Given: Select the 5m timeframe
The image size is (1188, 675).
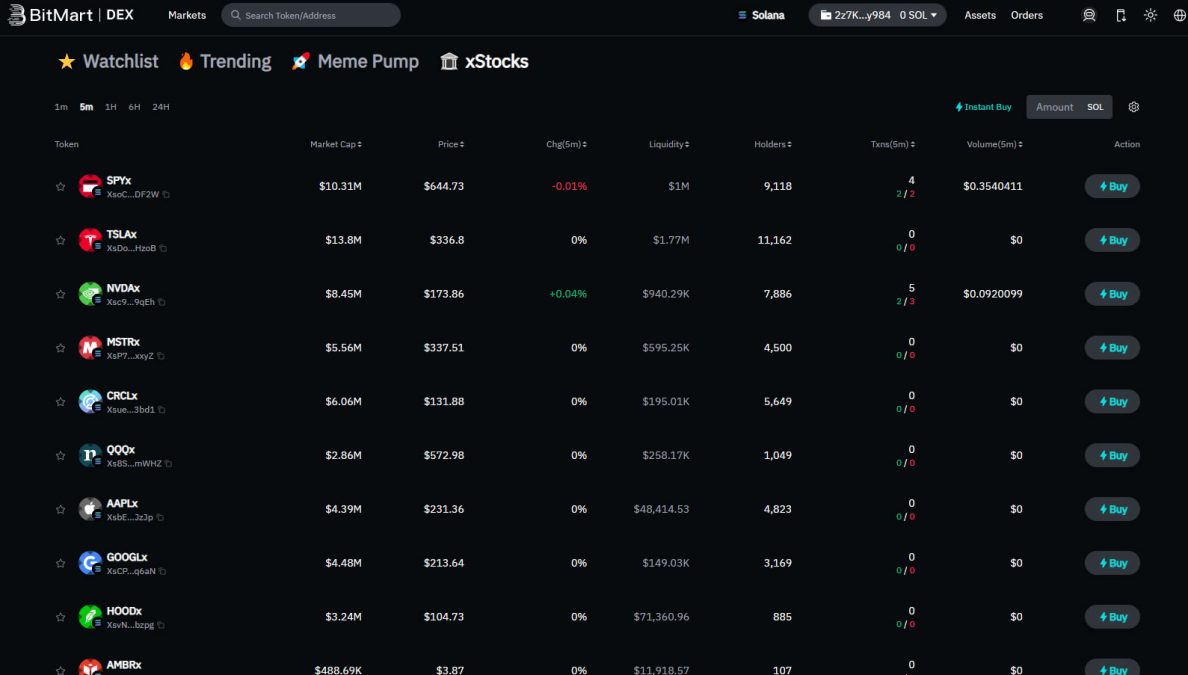Looking at the screenshot, I should (86, 107).
